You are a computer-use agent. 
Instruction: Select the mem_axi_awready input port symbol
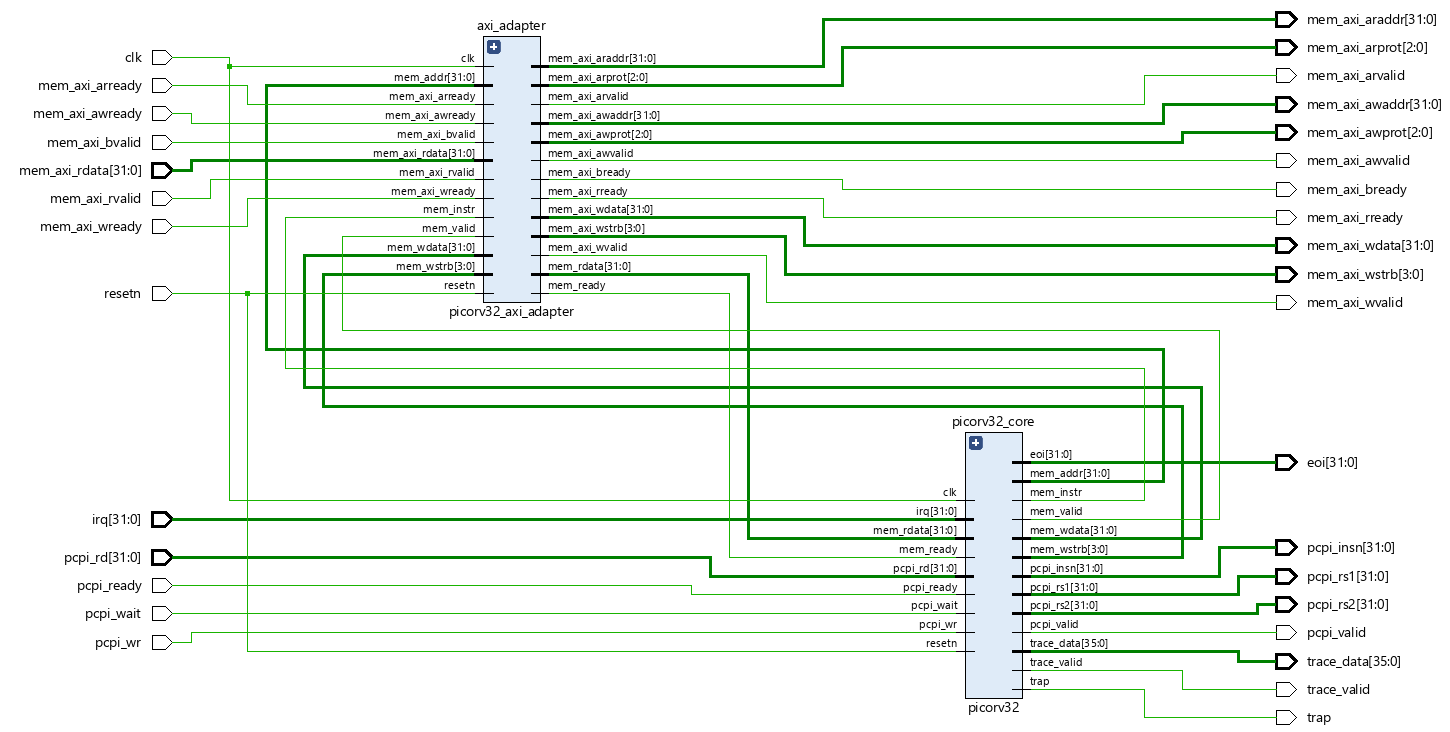click(162, 113)
